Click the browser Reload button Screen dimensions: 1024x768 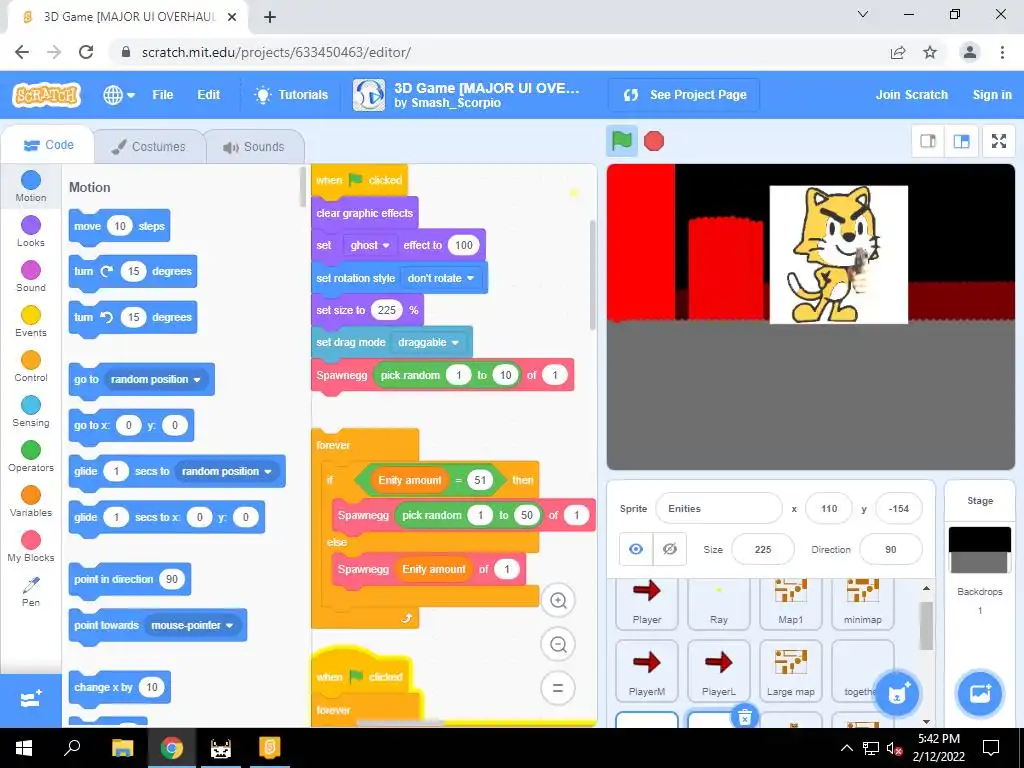pos(86,52)
